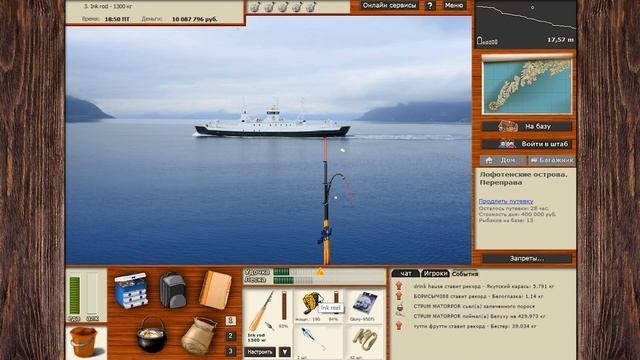Click the warning triangle on rod tension bar
The width and height of the screenshot is (640, 360).
(x=320, y=271)
